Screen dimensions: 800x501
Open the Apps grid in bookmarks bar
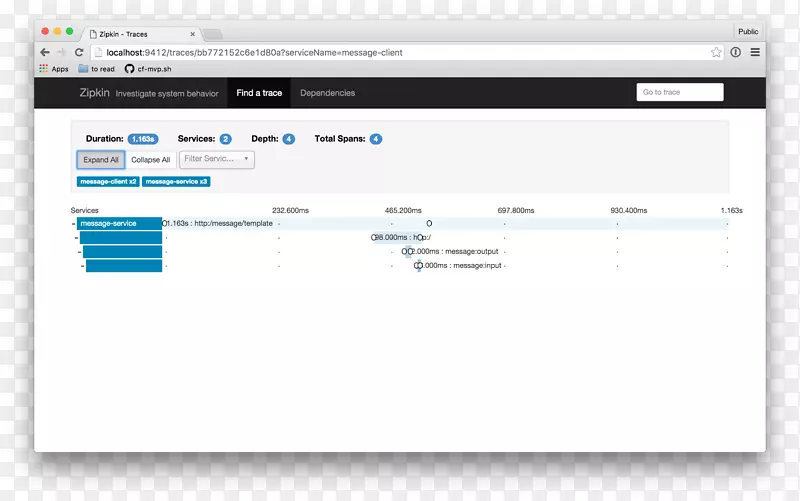click(54, 69)
